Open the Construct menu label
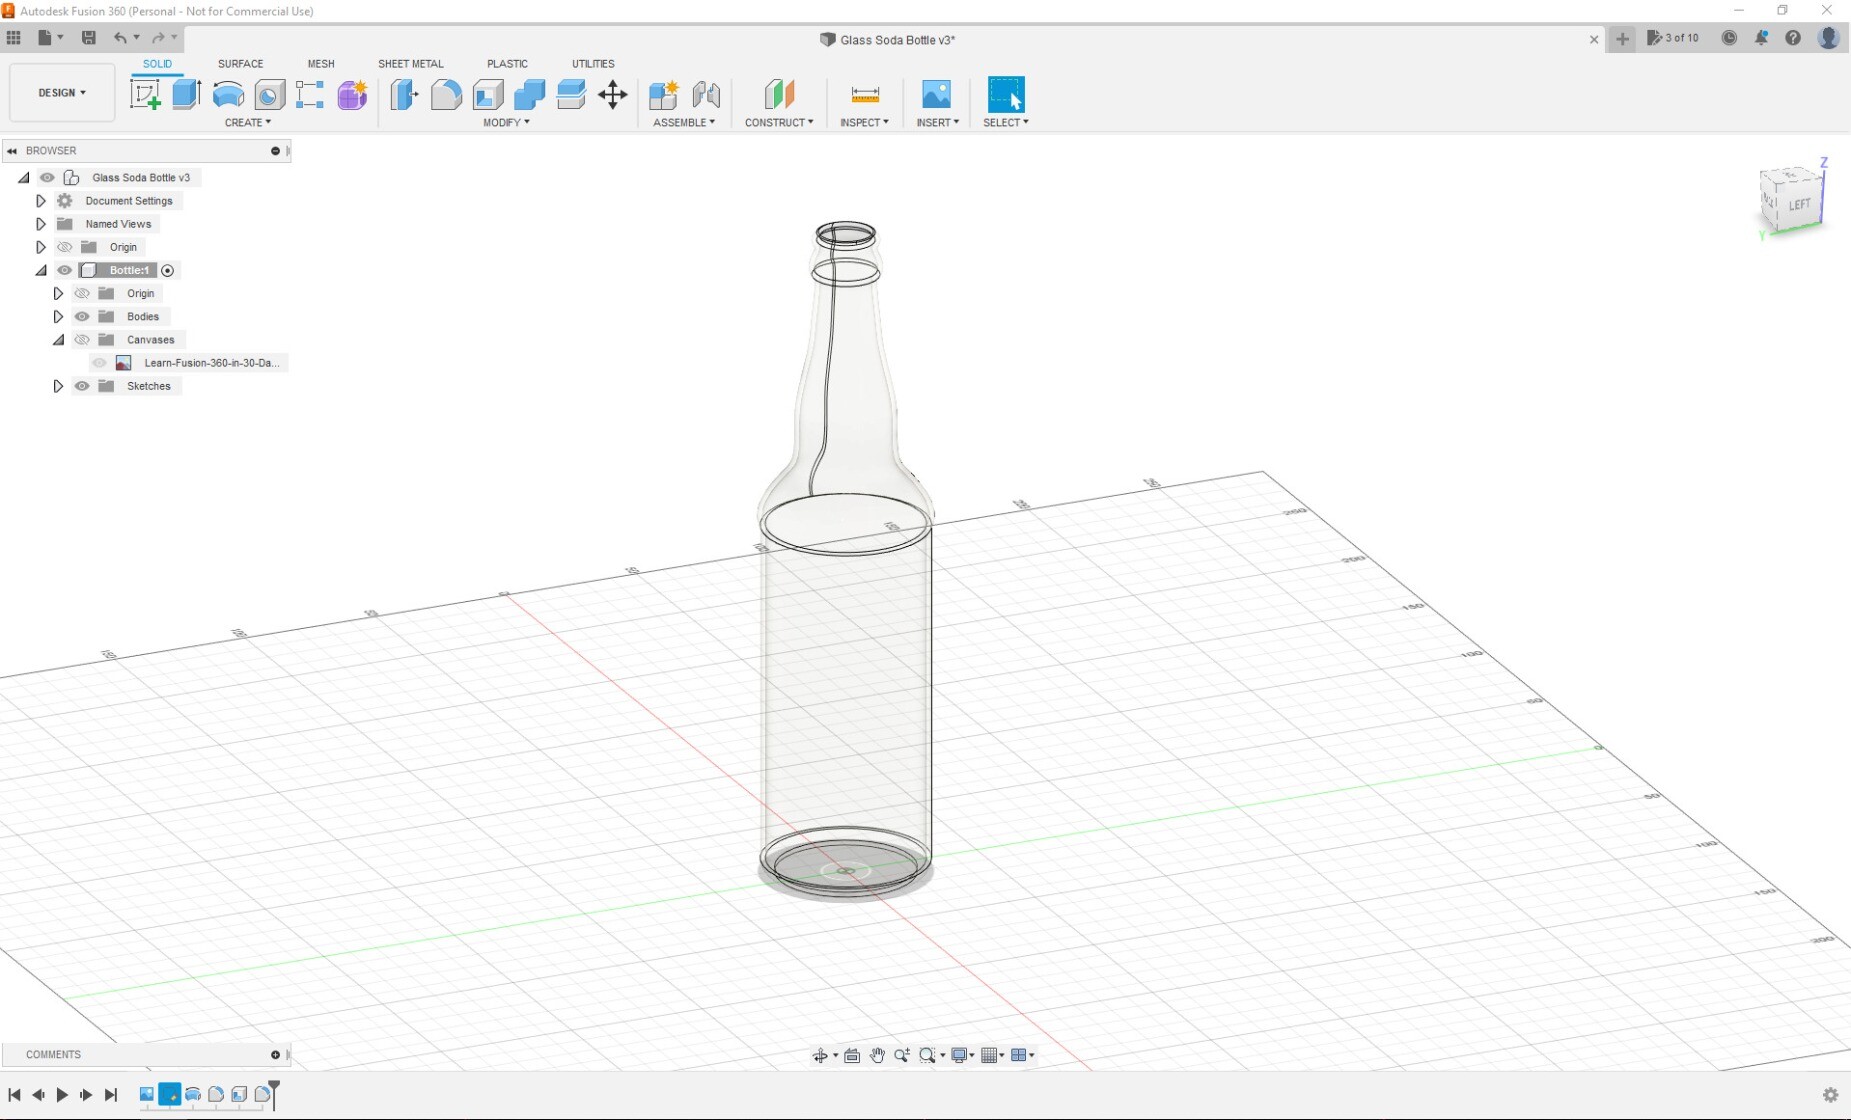 coord(778,123)
